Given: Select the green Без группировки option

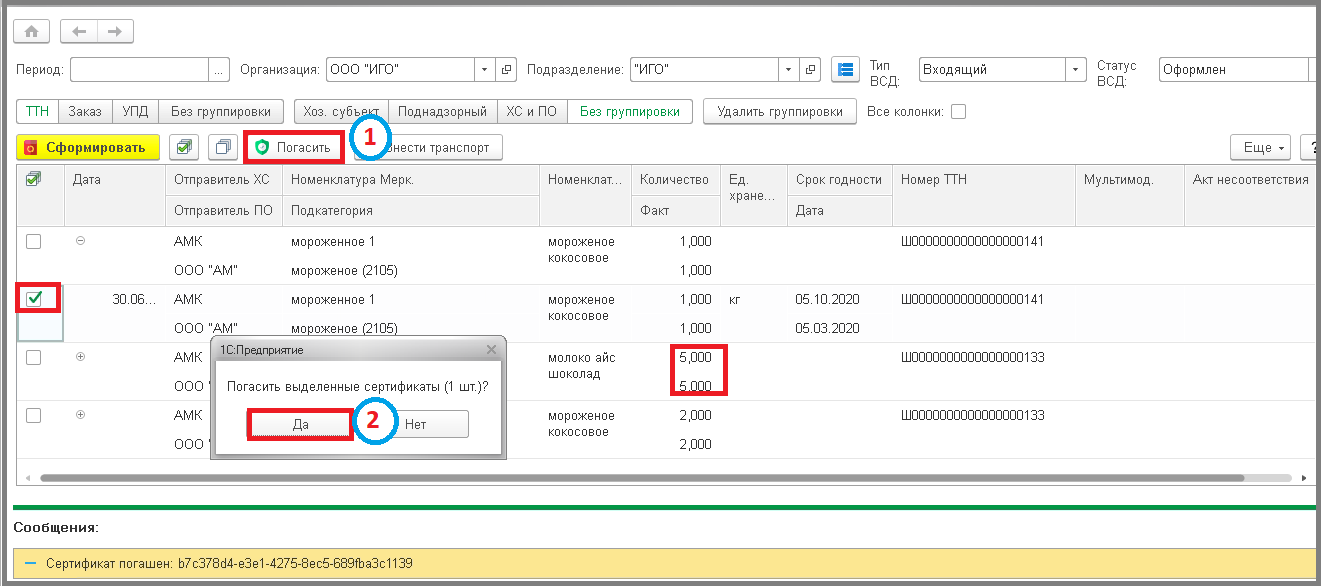Looking at the screenshot, I should click(x=630, y=111).
